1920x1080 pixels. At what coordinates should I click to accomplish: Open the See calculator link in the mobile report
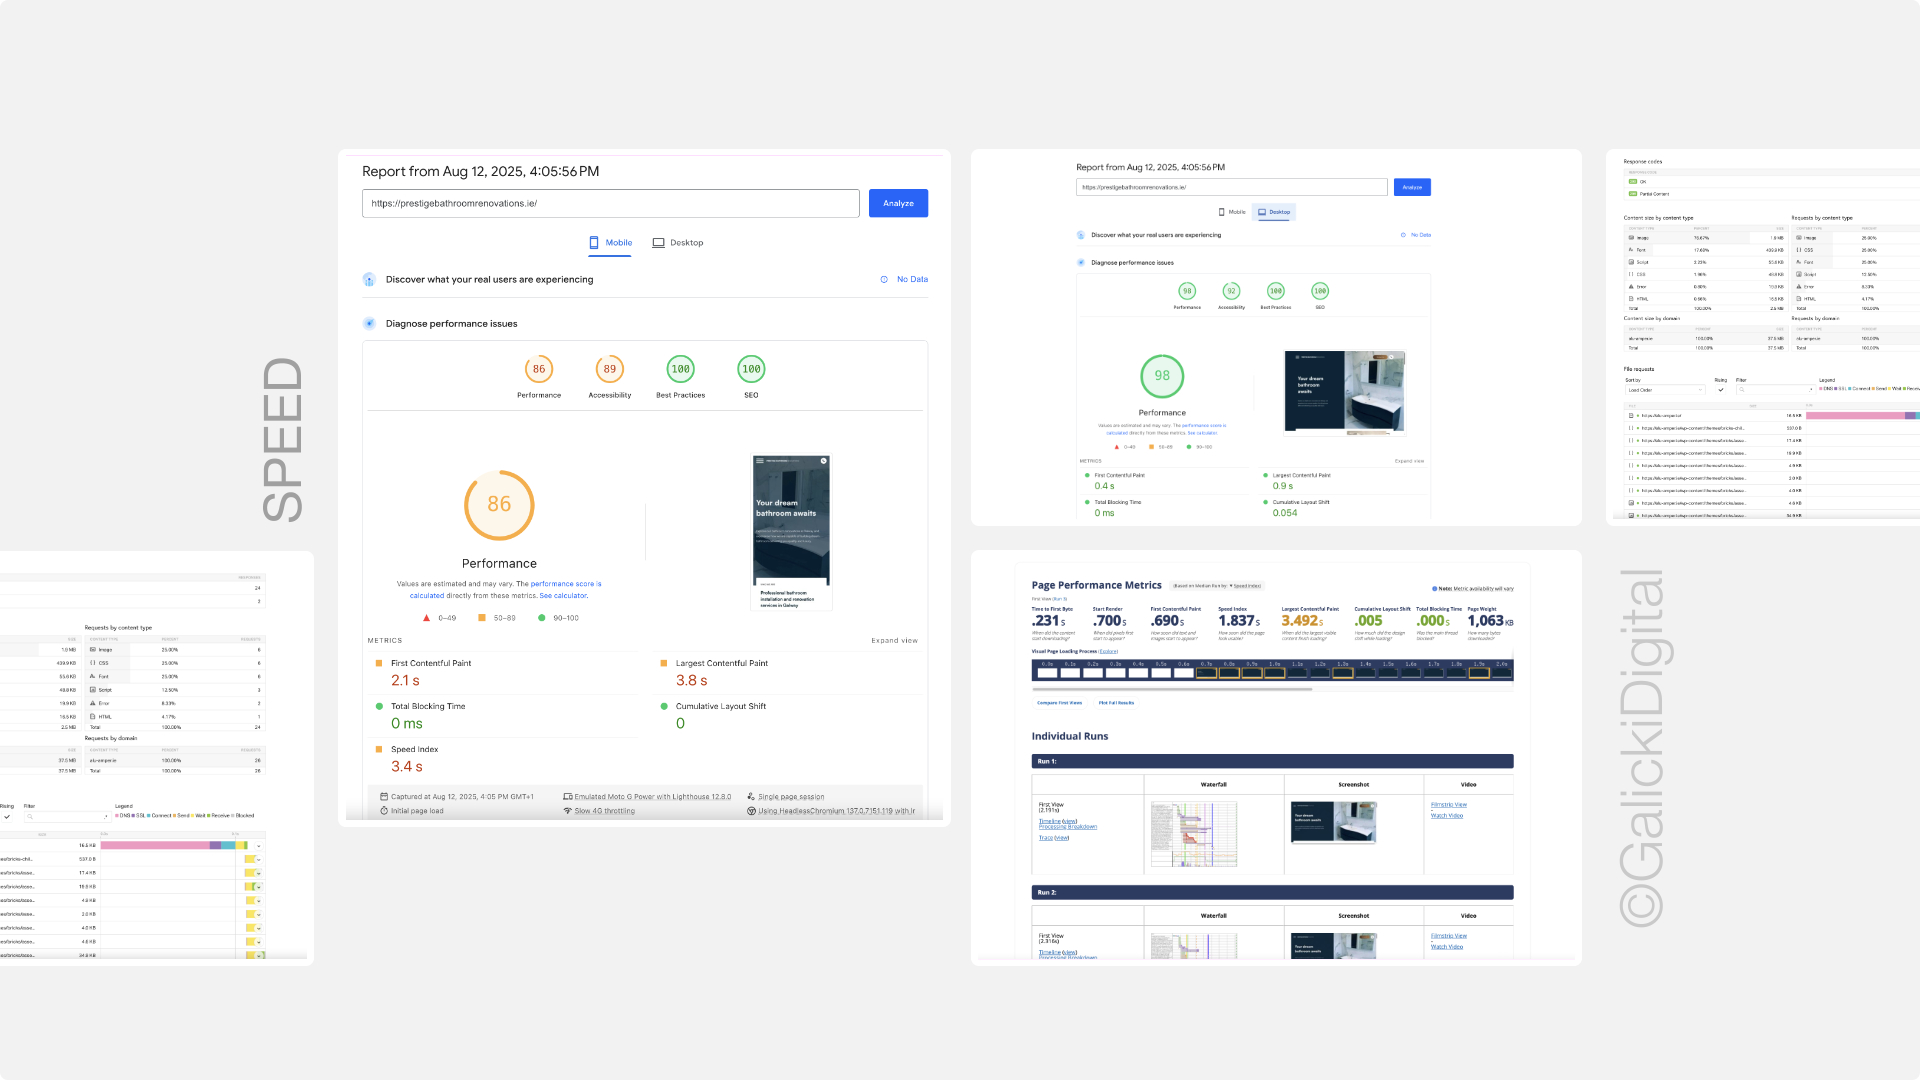point(564,596)
